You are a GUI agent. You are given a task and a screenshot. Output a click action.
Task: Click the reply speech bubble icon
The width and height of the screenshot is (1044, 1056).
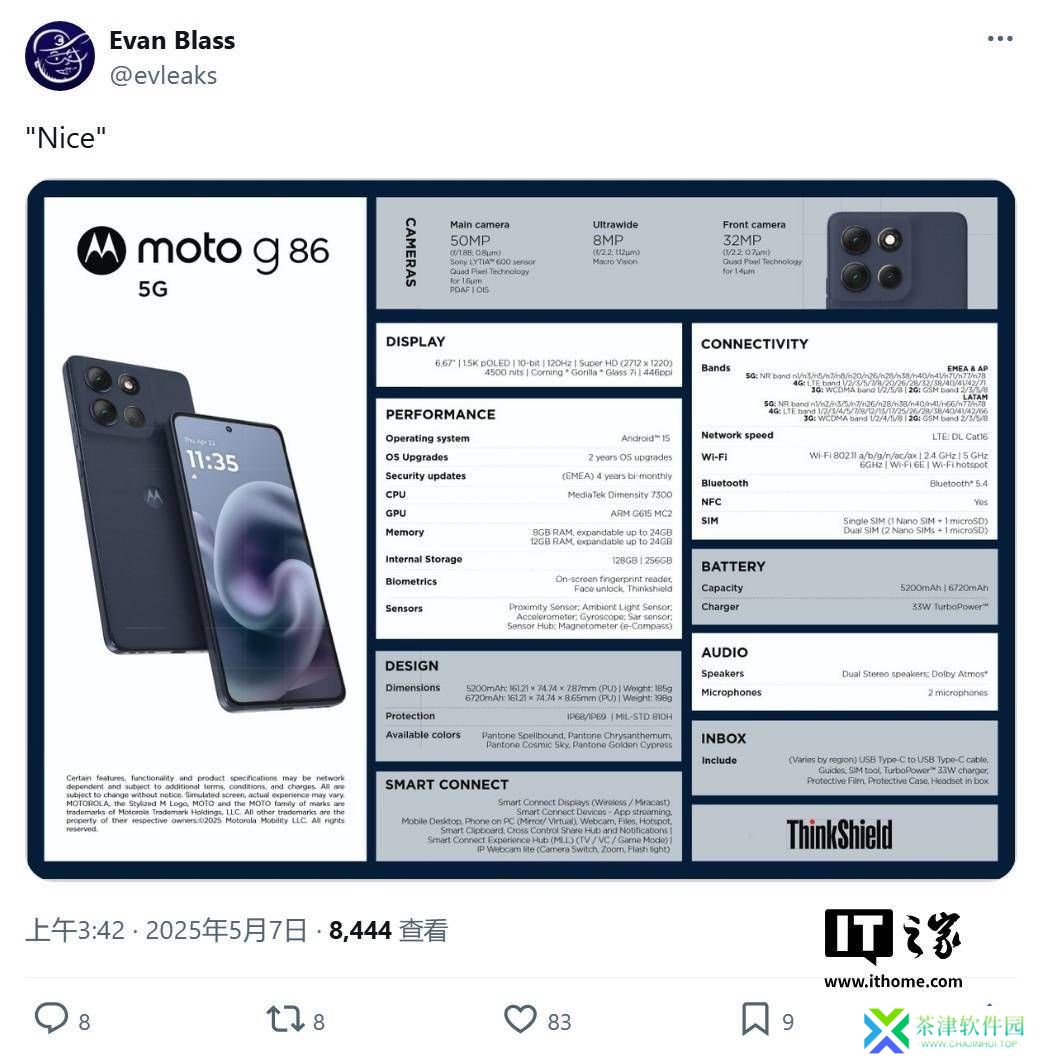point(51,1018)
